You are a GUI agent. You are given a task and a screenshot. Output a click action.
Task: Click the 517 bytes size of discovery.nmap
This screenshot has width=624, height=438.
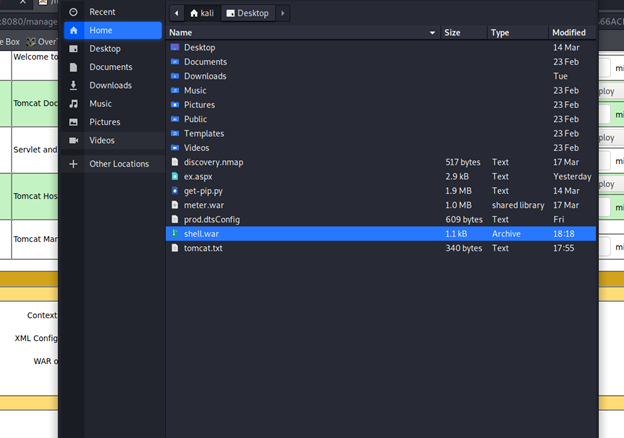(462, 162)
